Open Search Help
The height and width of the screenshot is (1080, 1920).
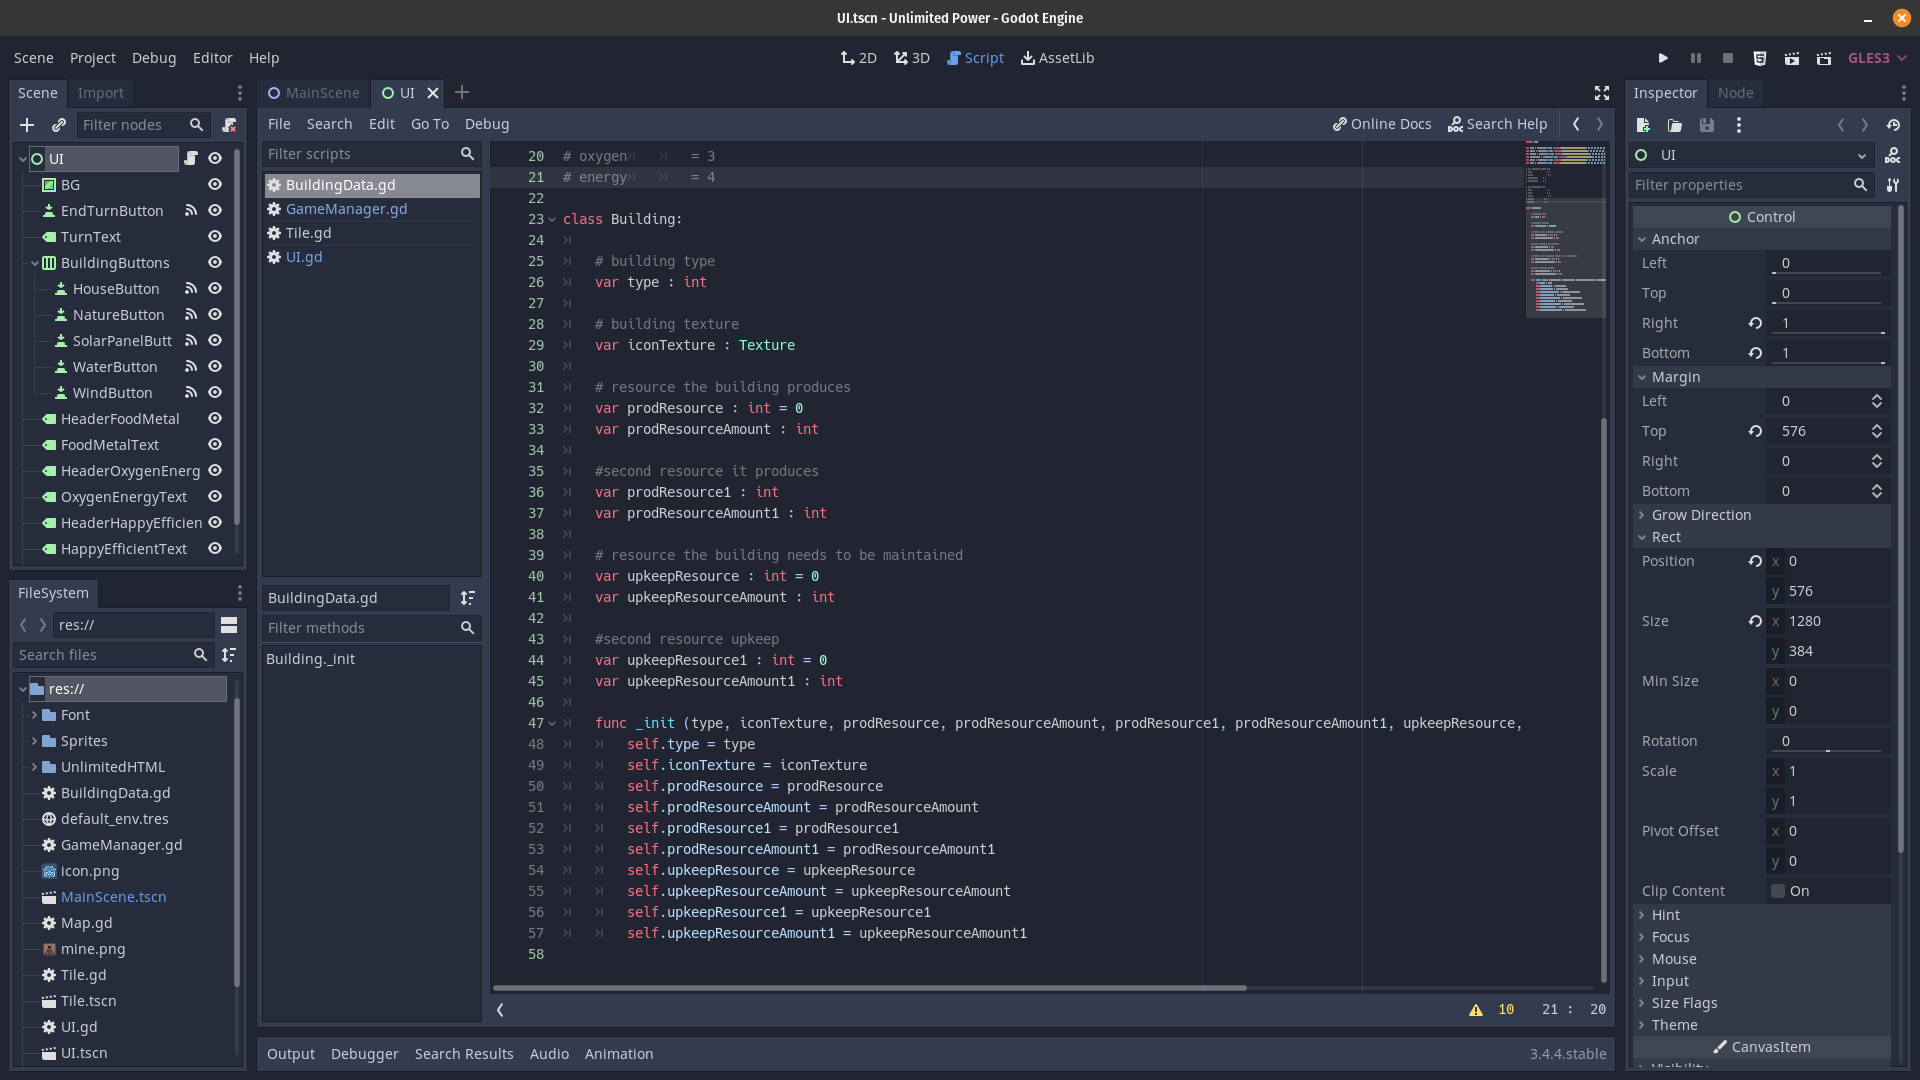pos(1497,124)
